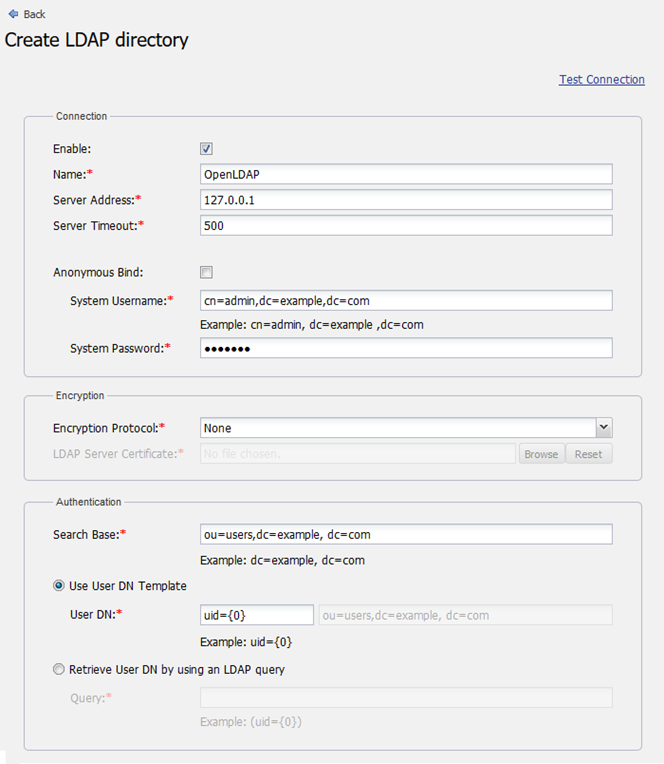This screenshot has height=764, width=664.
Task: Click into the Server Address field
Action: [x=406, y=200]
